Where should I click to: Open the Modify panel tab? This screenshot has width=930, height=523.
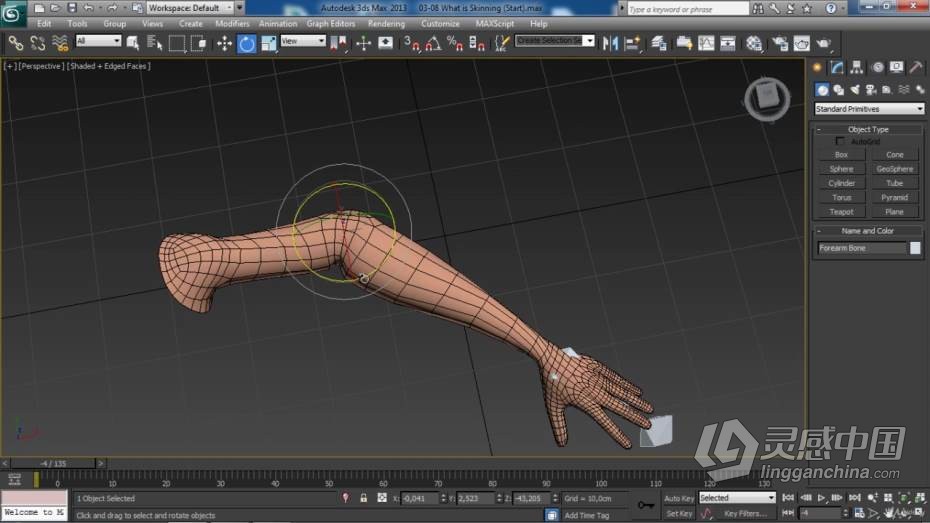pyautogui.click(x=837, y=67)
